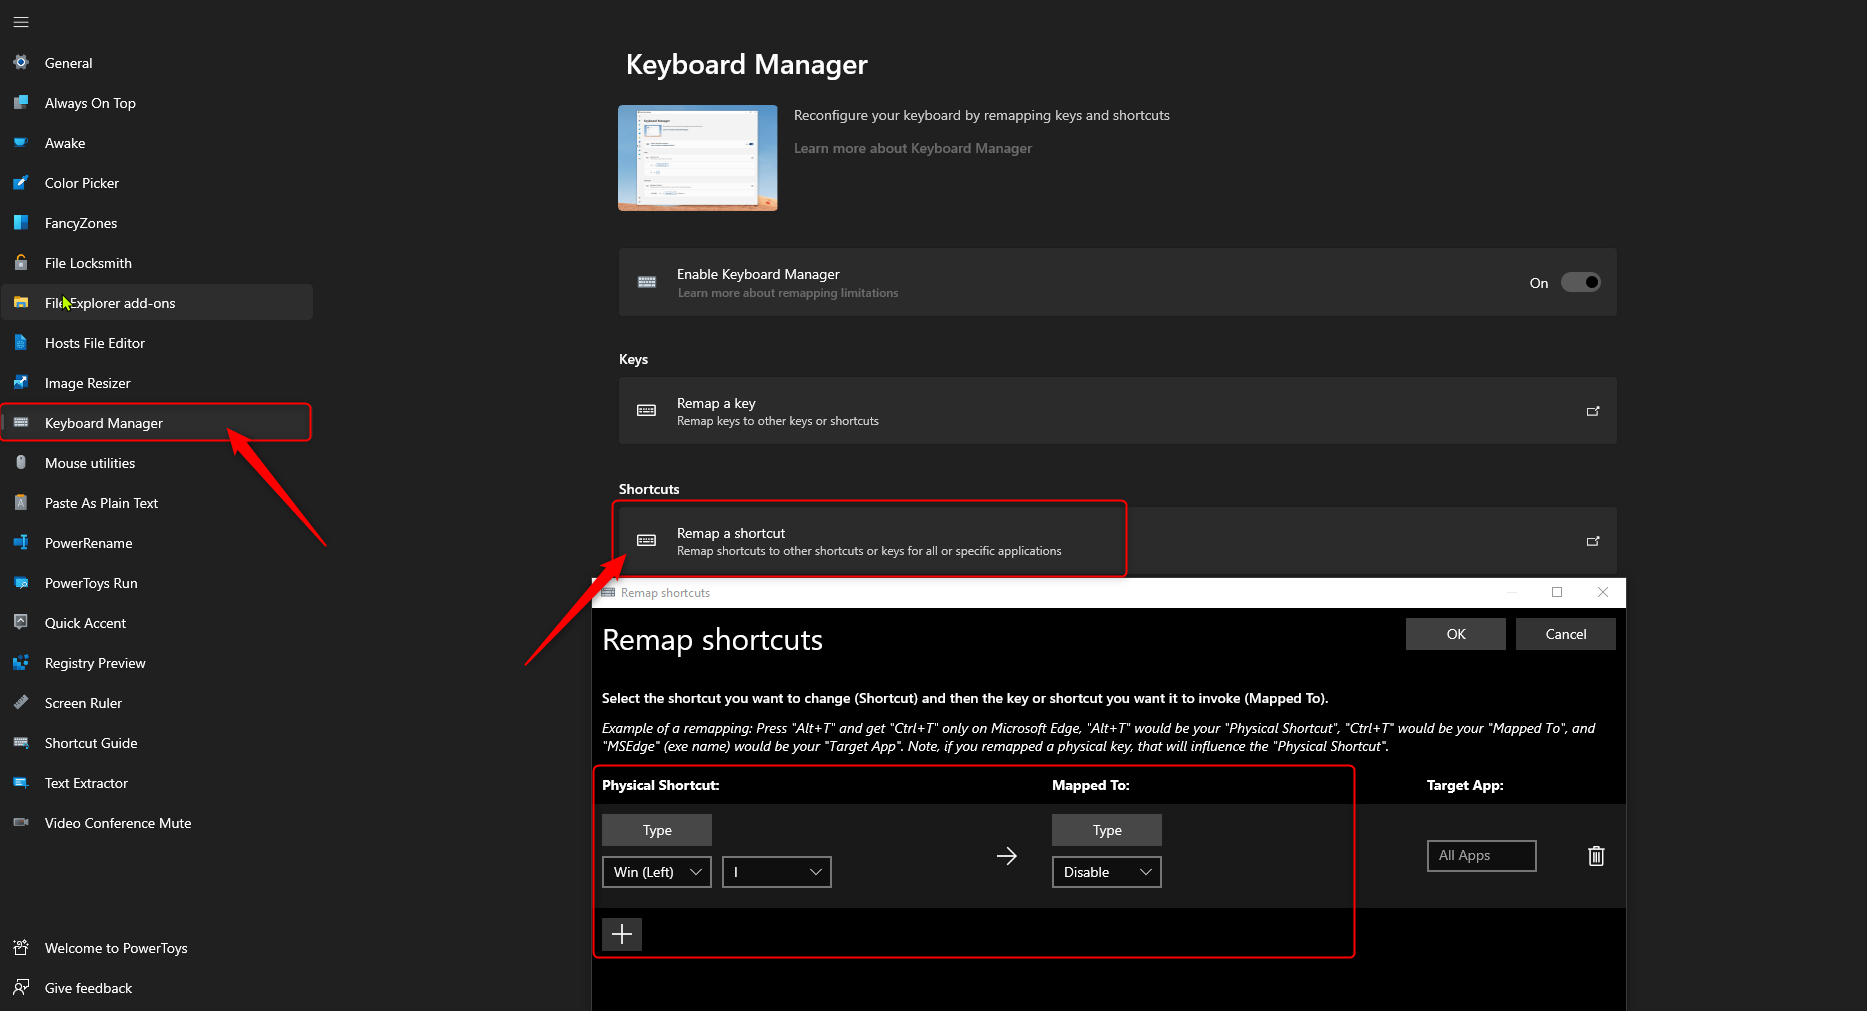1867x1011 pixels.
Task: Select Keyboard Manager in the sidebar
Action: pos(157,422)
